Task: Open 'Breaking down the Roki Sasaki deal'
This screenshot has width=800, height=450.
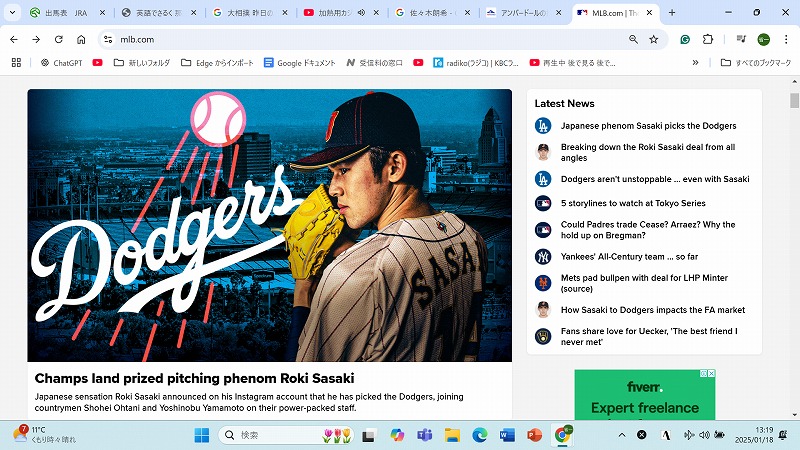Action: click(x=648, y=152)
